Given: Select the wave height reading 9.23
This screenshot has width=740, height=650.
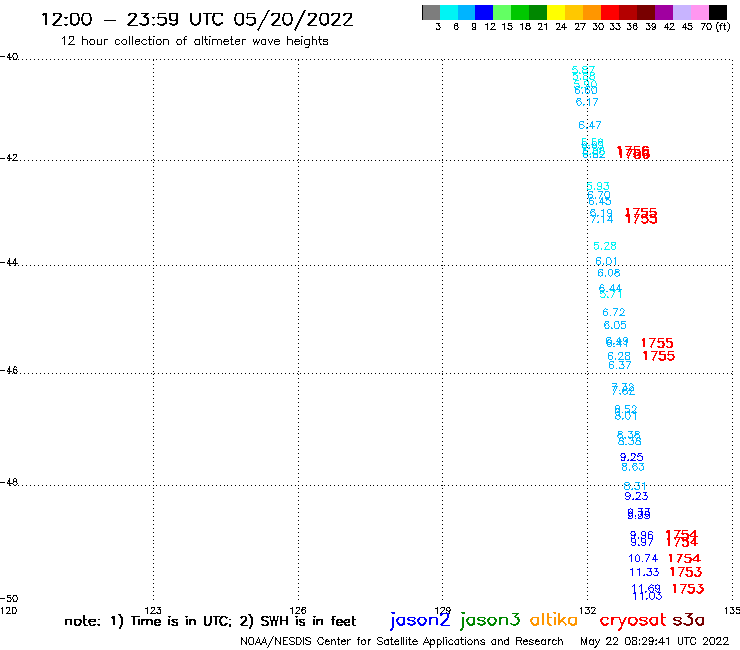Looking at the screenshot, I should point(636,496).
